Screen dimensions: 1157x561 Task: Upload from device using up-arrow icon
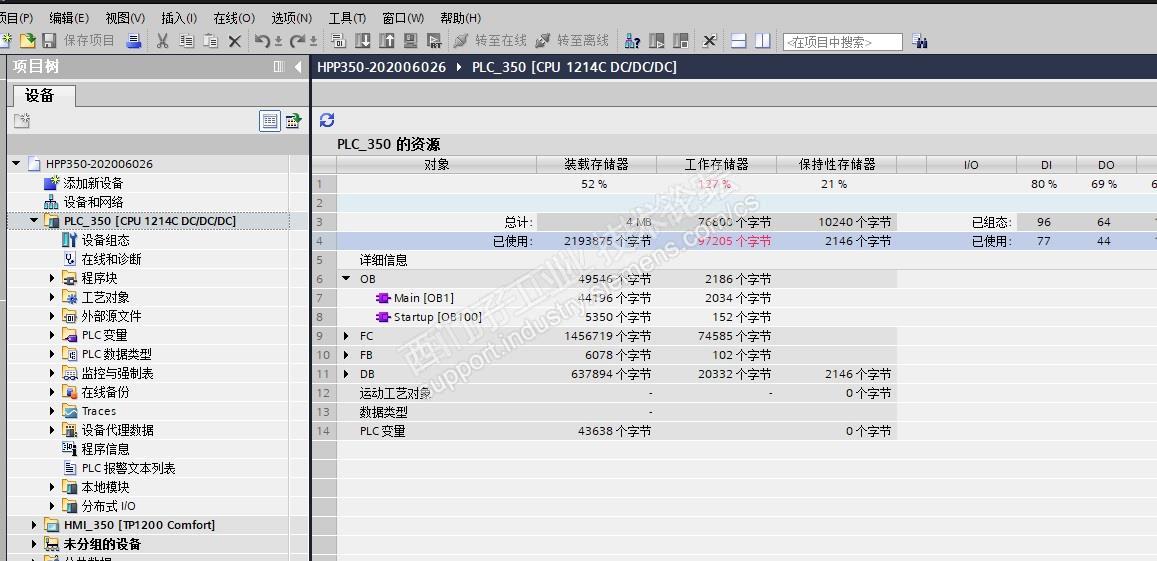tap(387, 41)
